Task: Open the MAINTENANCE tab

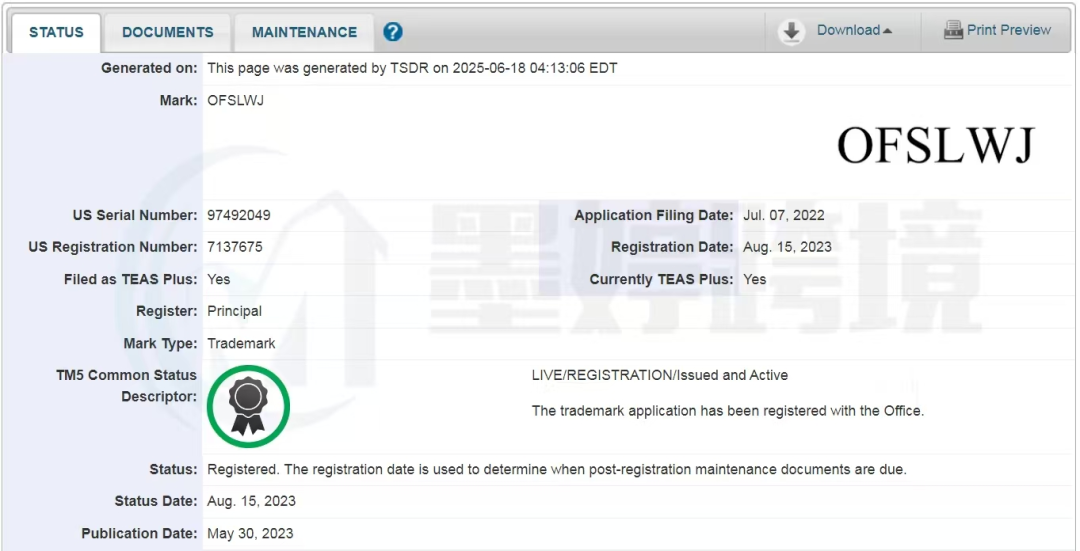Action: click(x=304, y=32)
